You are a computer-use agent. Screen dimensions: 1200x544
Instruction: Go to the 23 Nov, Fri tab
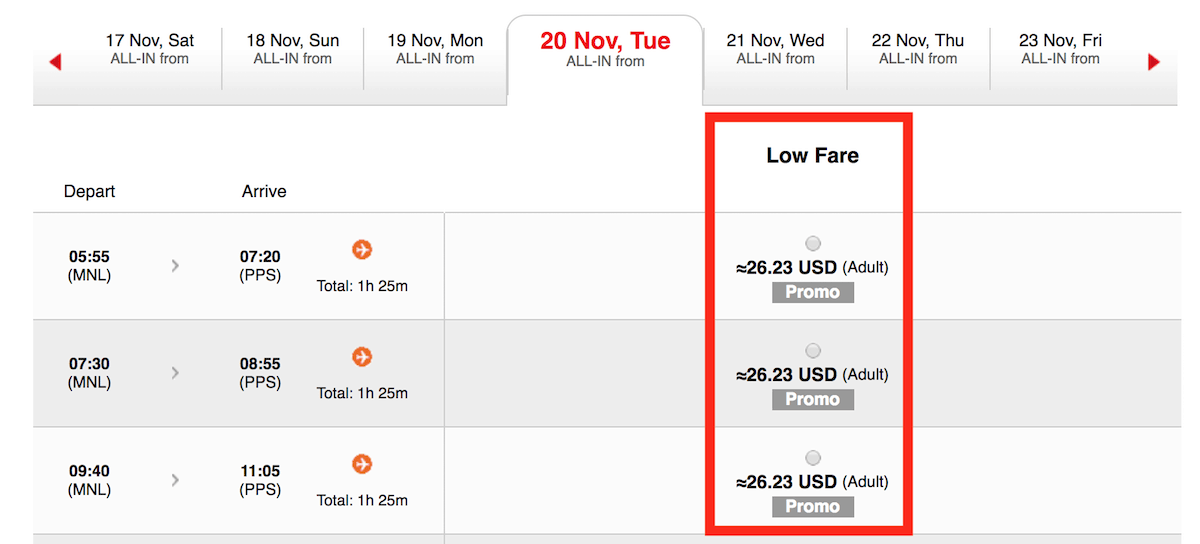pyautogui.click(x=1060, y=49)
